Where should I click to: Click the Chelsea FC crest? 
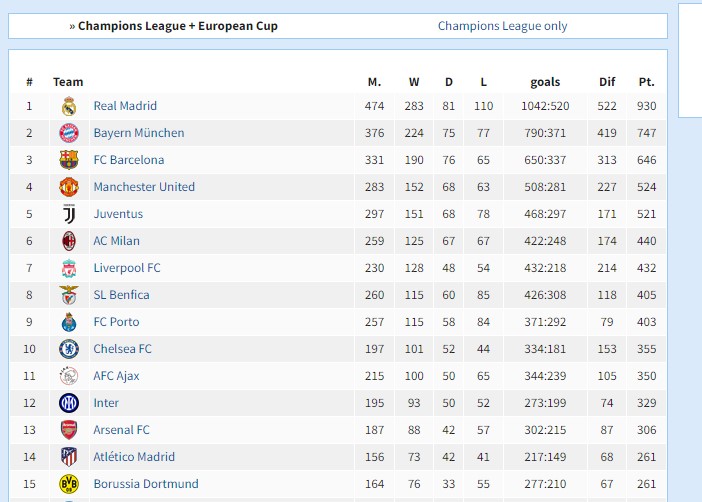point(69,349)
